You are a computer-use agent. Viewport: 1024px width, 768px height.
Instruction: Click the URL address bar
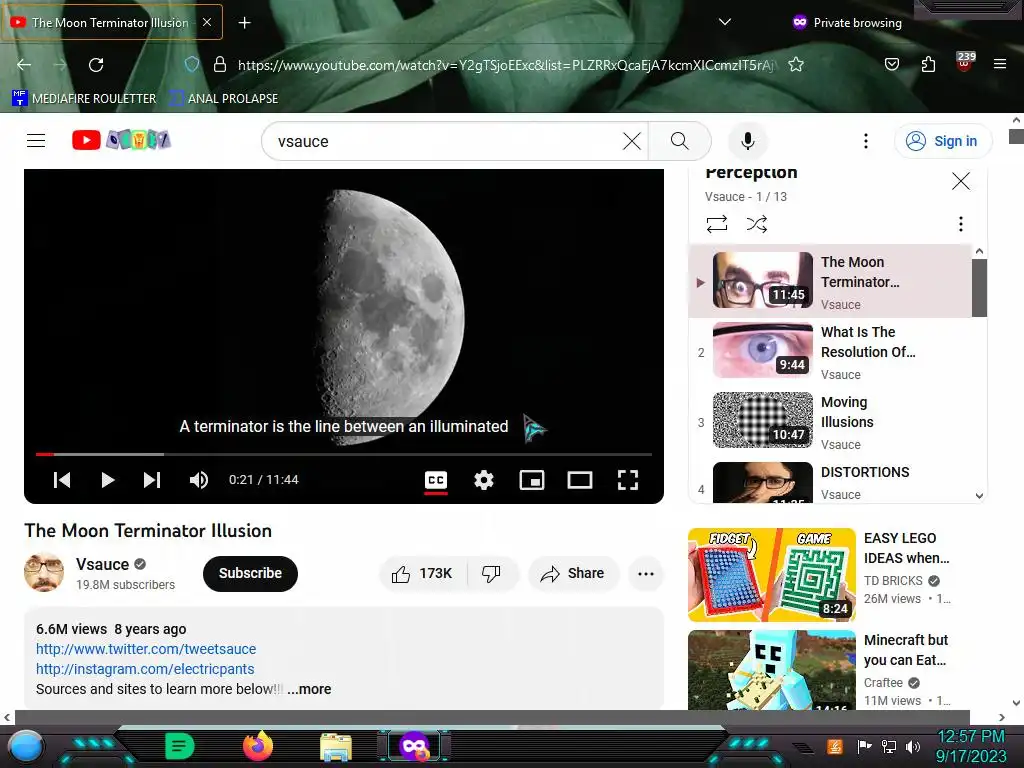point(507,65)
